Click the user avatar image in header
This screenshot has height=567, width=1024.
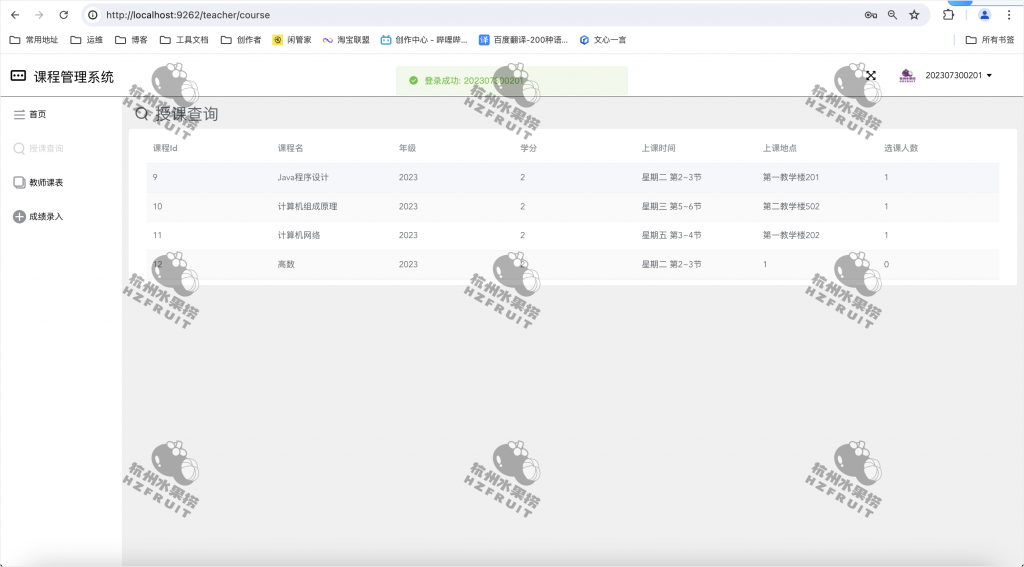[907, 76]
